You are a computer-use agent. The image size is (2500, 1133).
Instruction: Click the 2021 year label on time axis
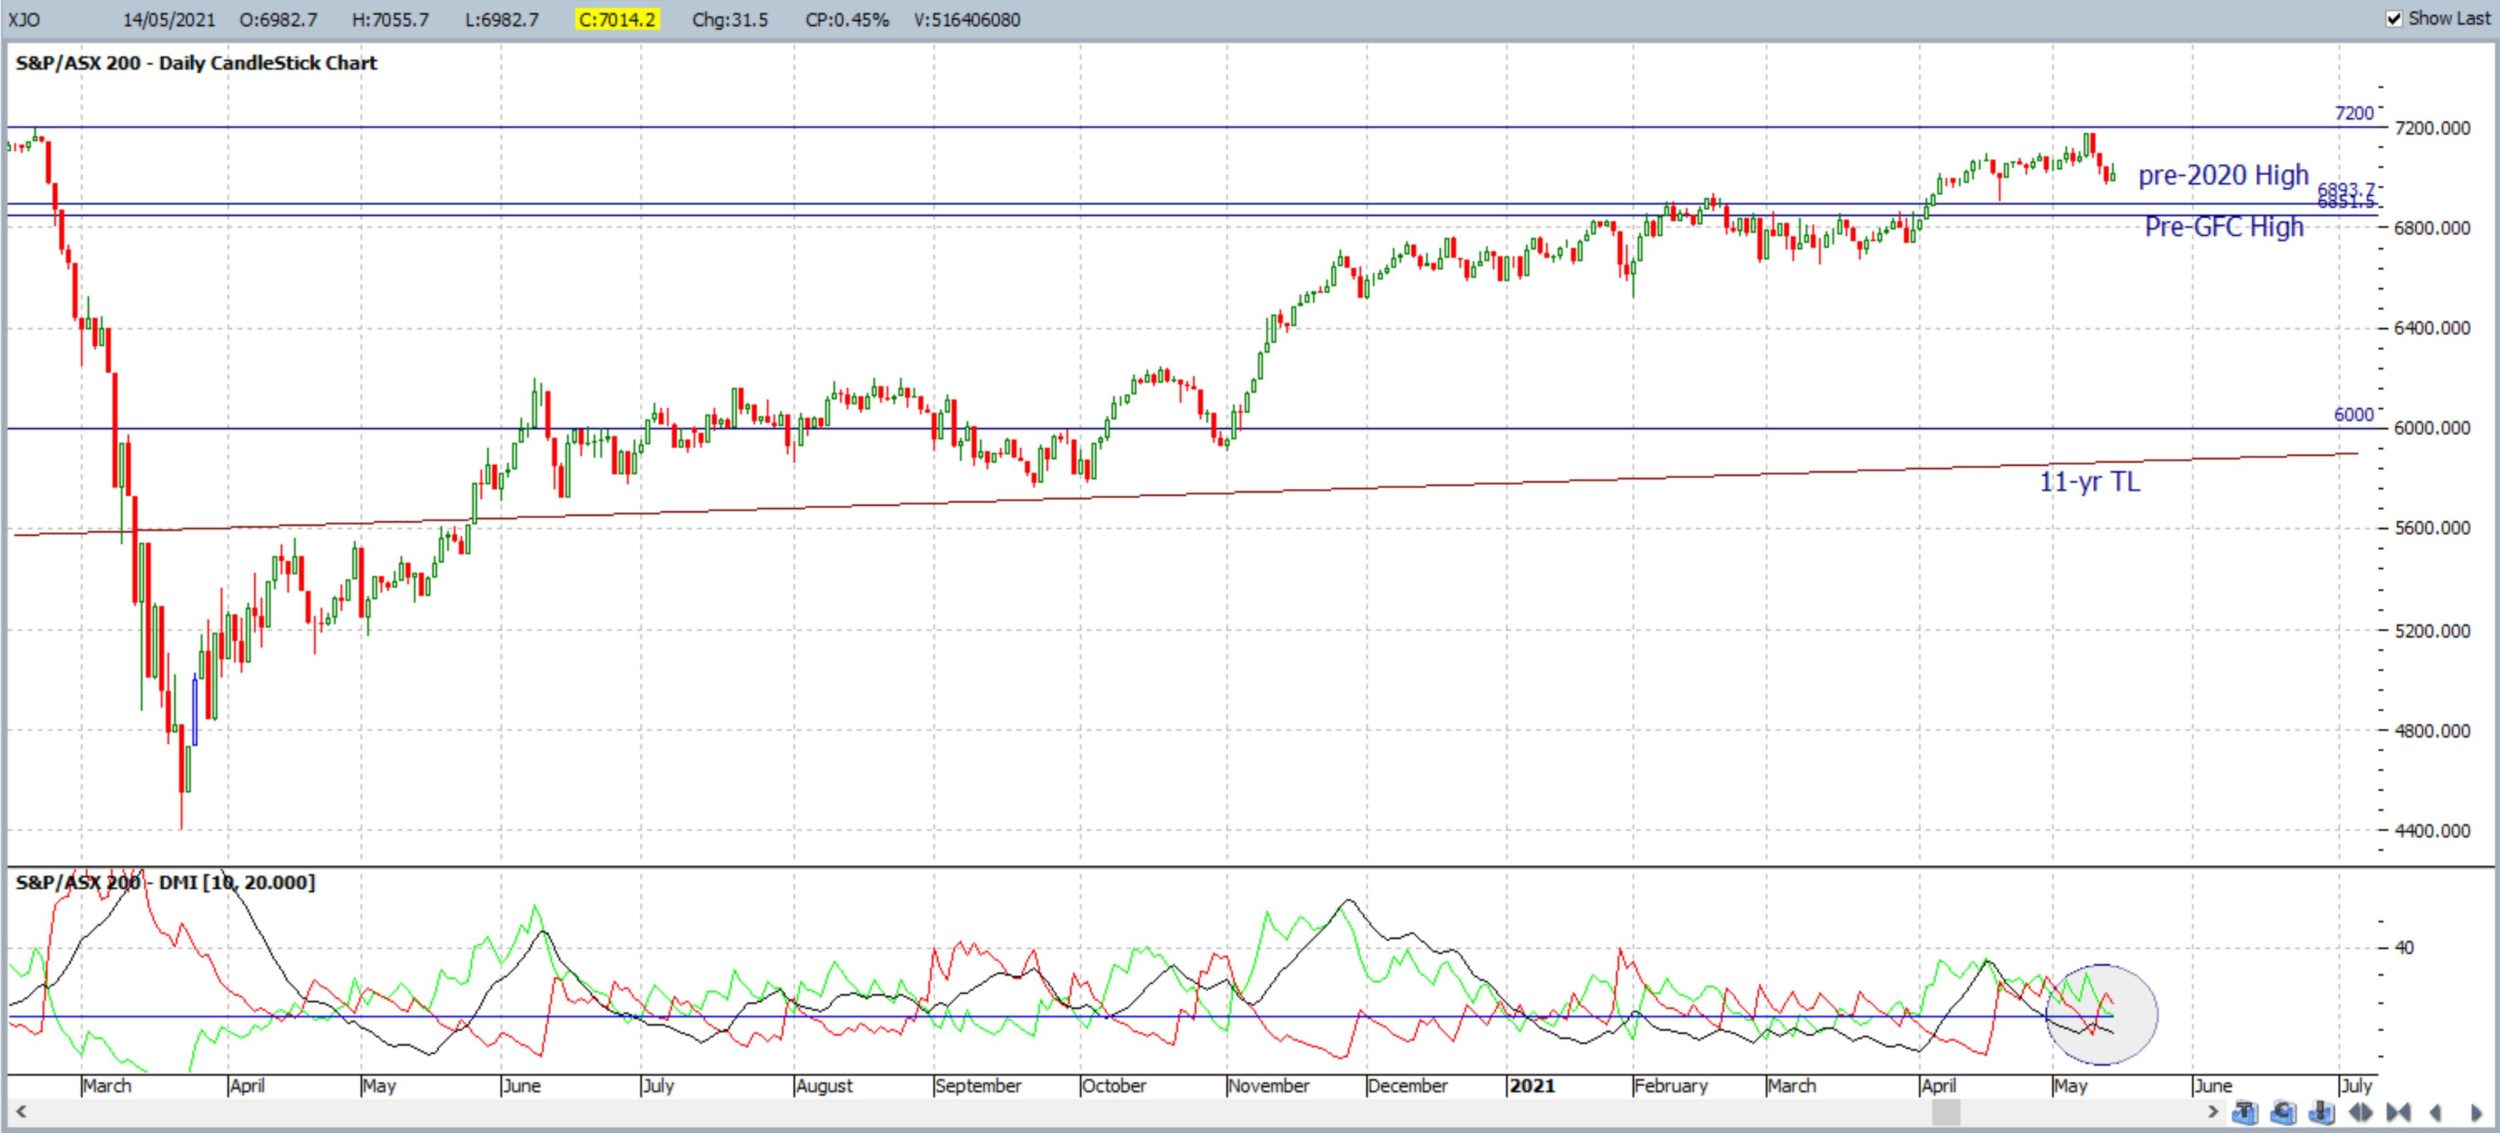pos(1532,1085)
